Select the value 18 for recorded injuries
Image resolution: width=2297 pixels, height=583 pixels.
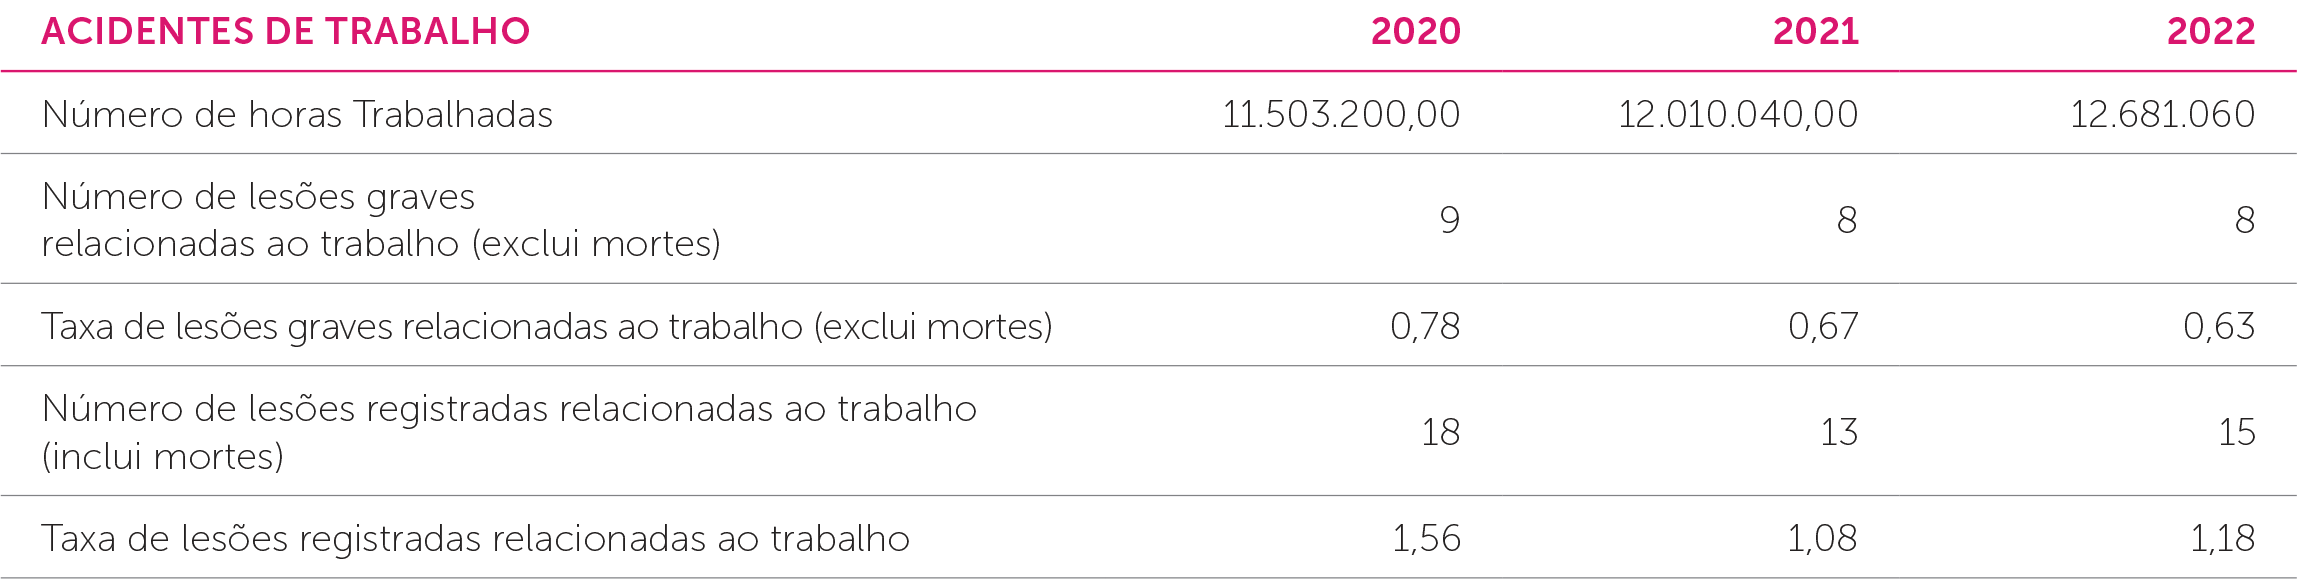(x=1440, y=432)
